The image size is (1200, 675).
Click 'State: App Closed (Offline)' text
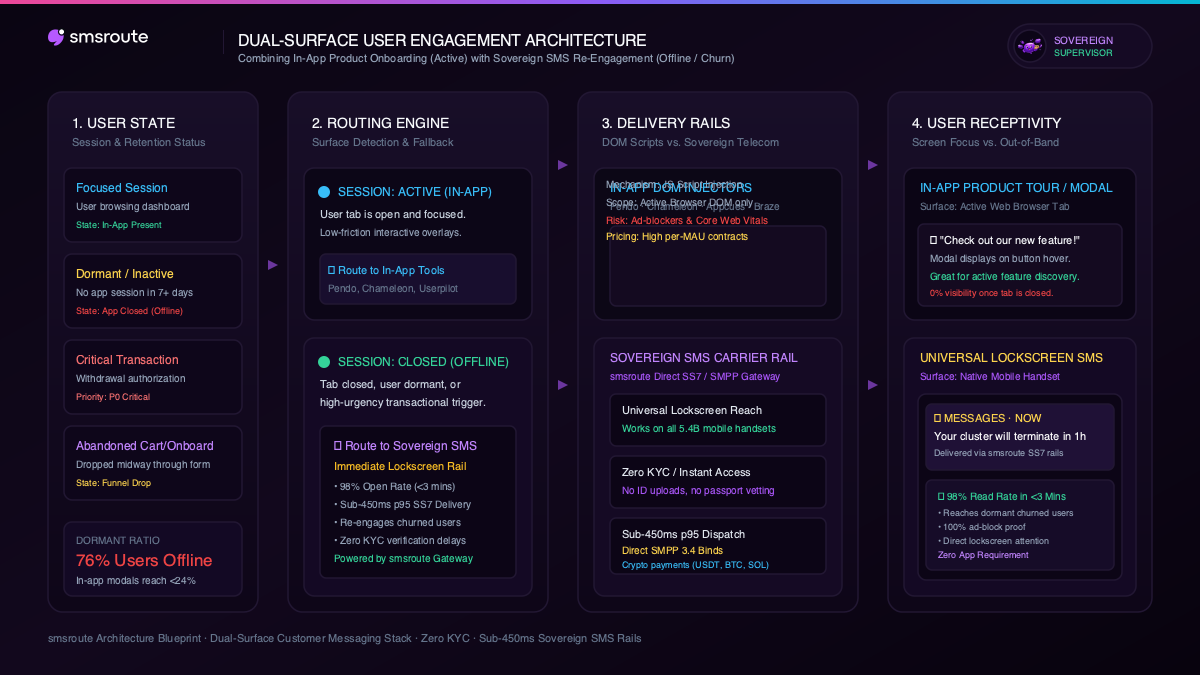(129, 311)
